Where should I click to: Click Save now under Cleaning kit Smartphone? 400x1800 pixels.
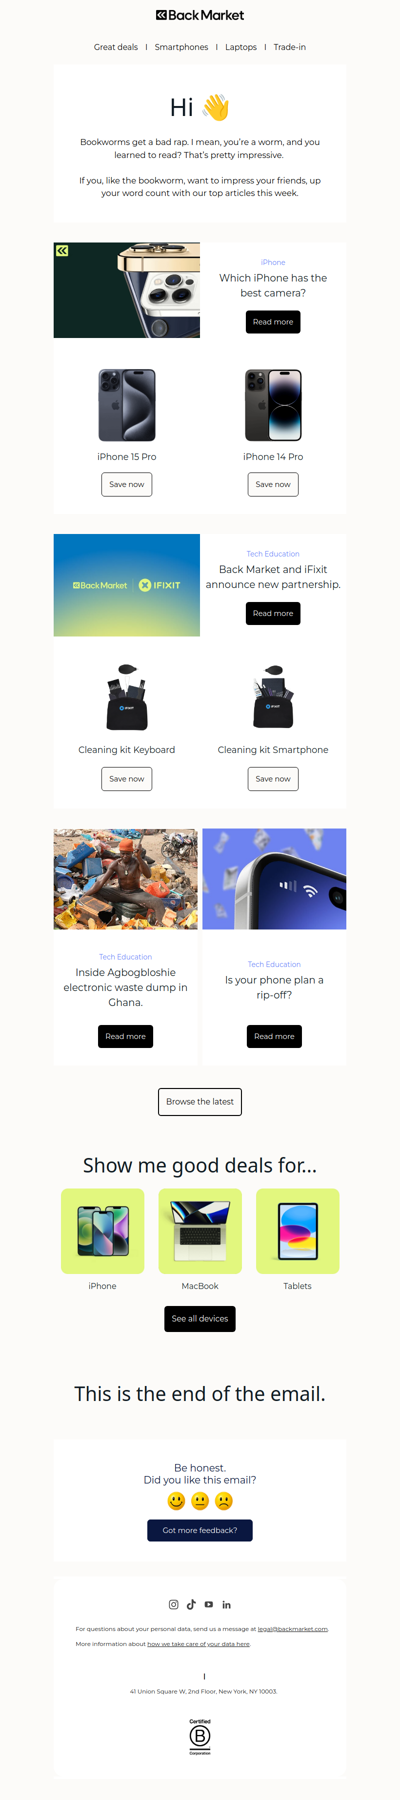(x=273, y=779)
